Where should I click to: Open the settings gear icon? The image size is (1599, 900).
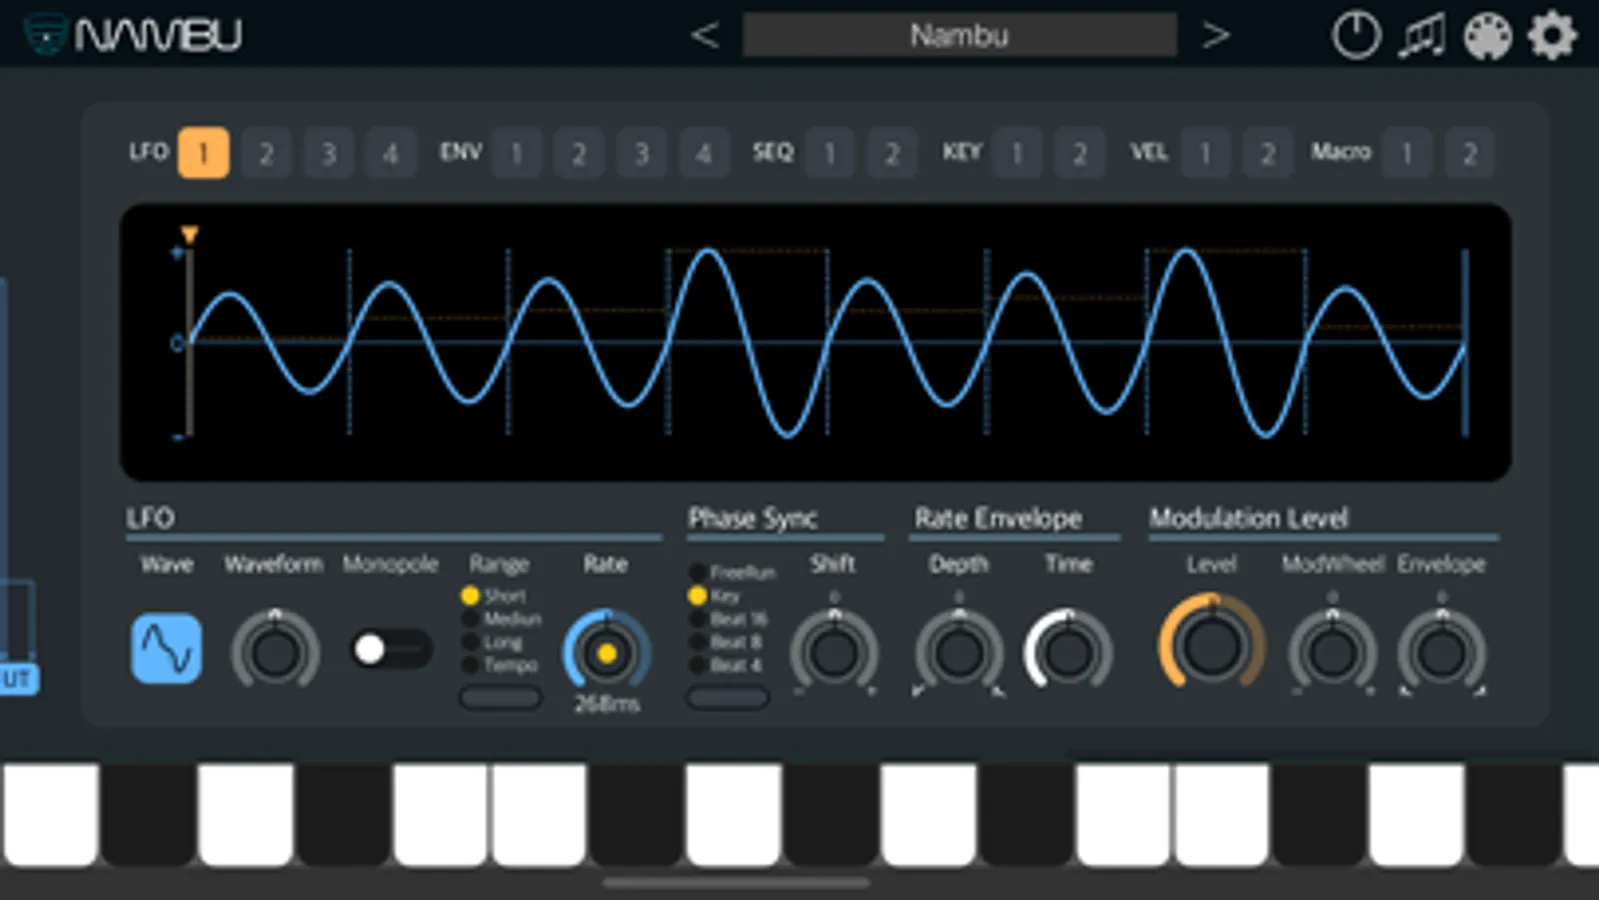point(1552,37)
